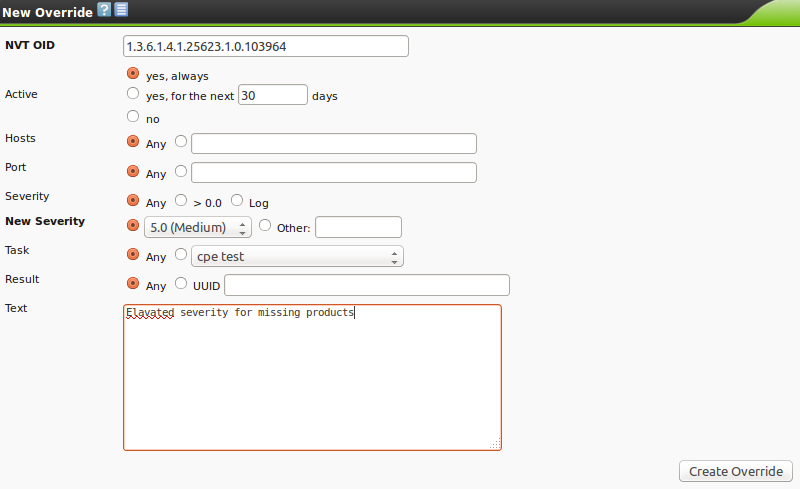Click the 'NVT OID' label
The width and height of the screenshot is (800, 489).
(x=30, y=45)
